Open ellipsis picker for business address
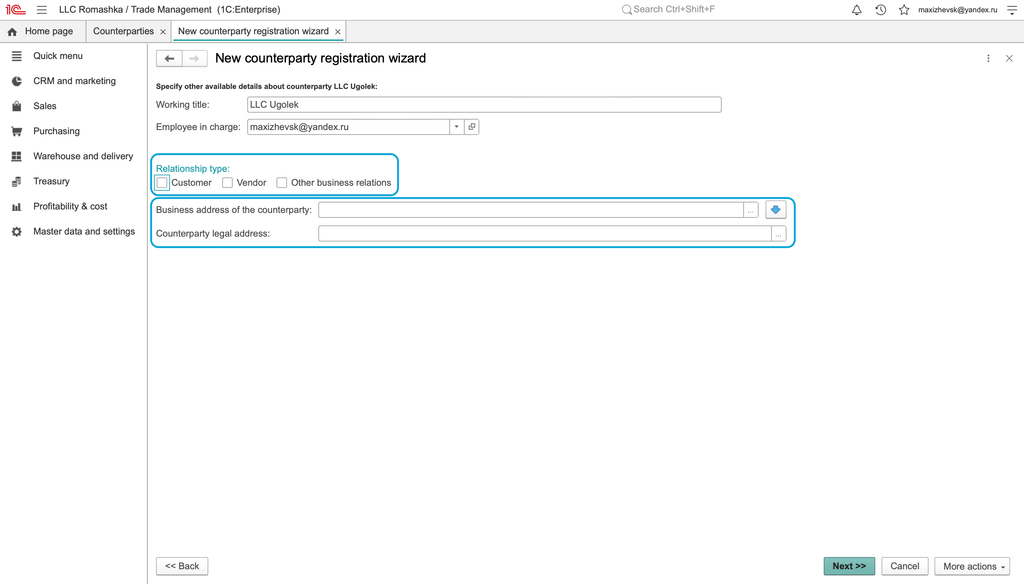The height and width of the screenshot is (584, 1024). click(x=750, y=210)
